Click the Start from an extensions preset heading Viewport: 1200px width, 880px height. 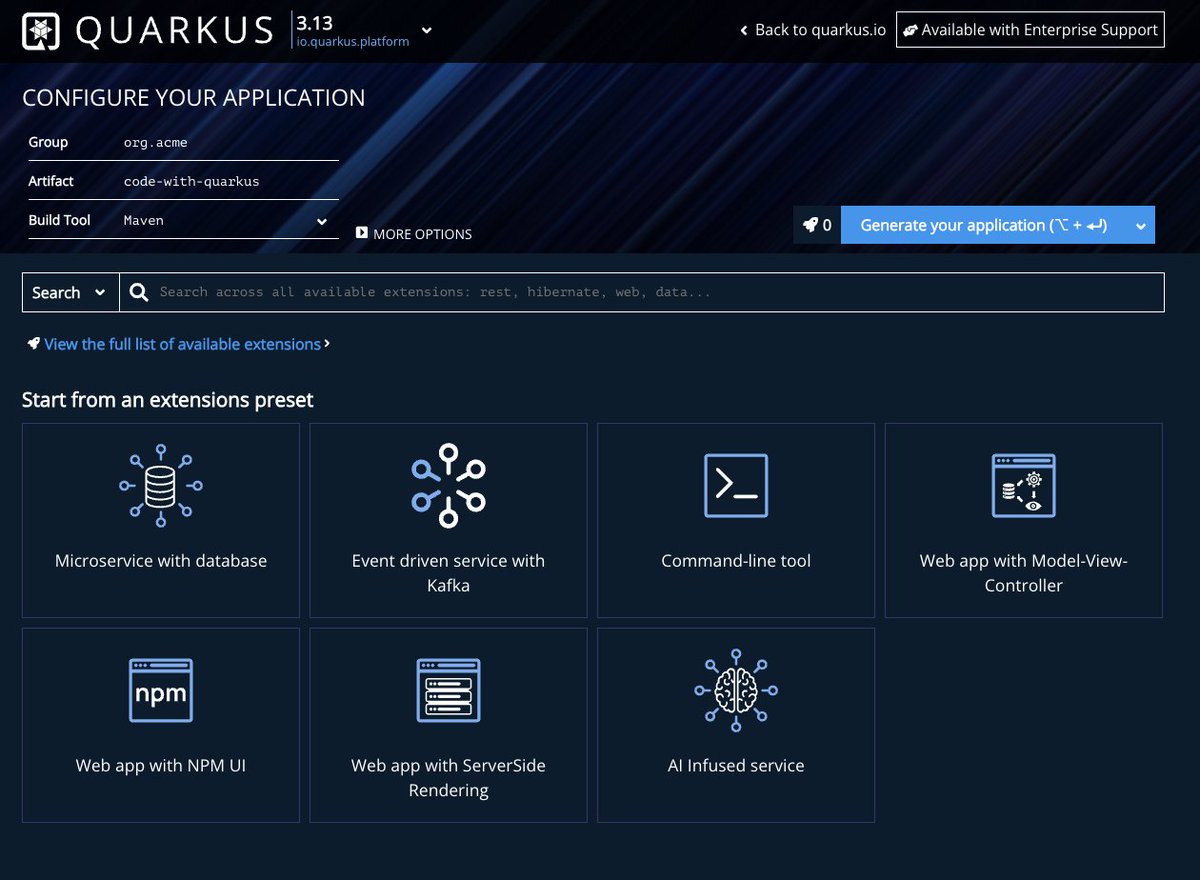point(168,400)
